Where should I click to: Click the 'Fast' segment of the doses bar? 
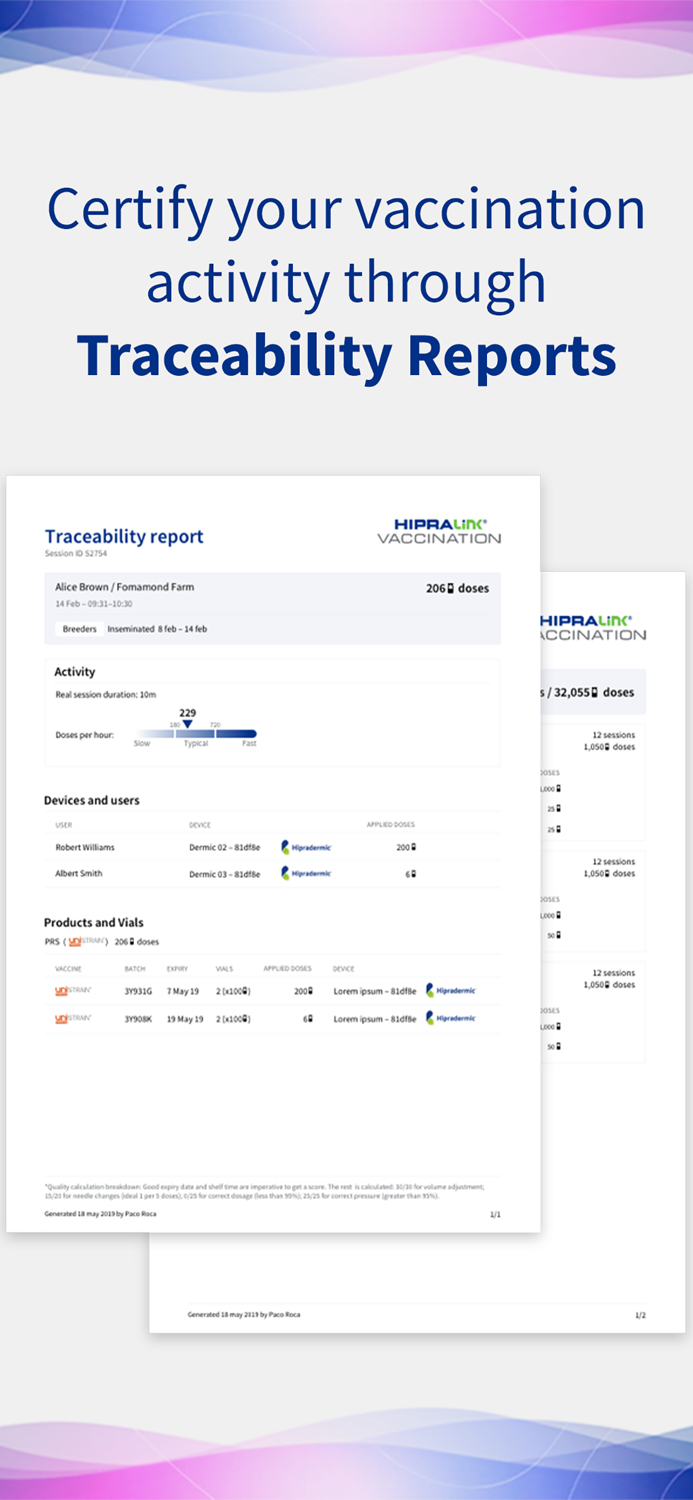(235, 734)
